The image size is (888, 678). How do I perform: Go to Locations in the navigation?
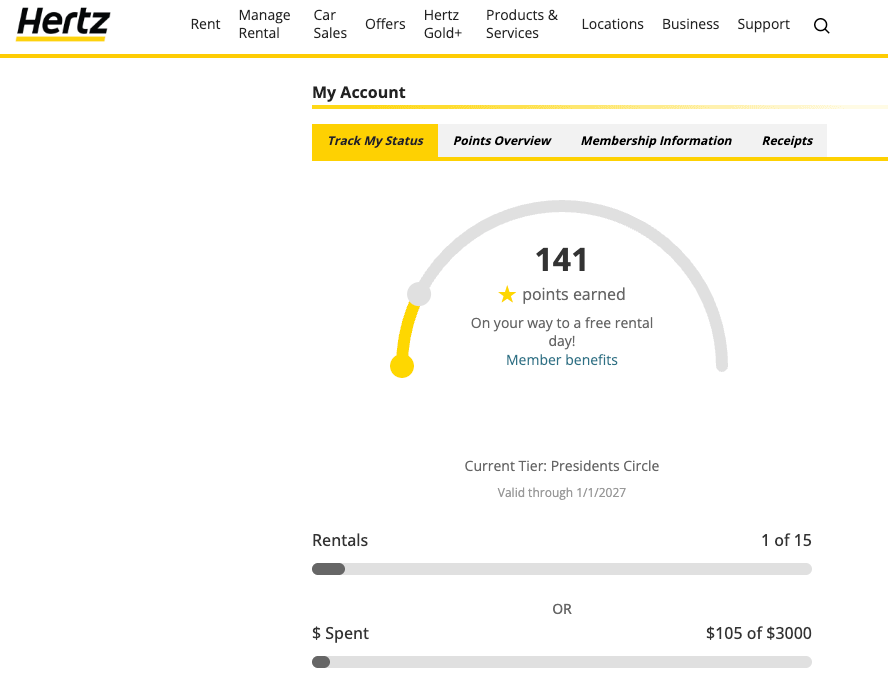click(612, 24)
